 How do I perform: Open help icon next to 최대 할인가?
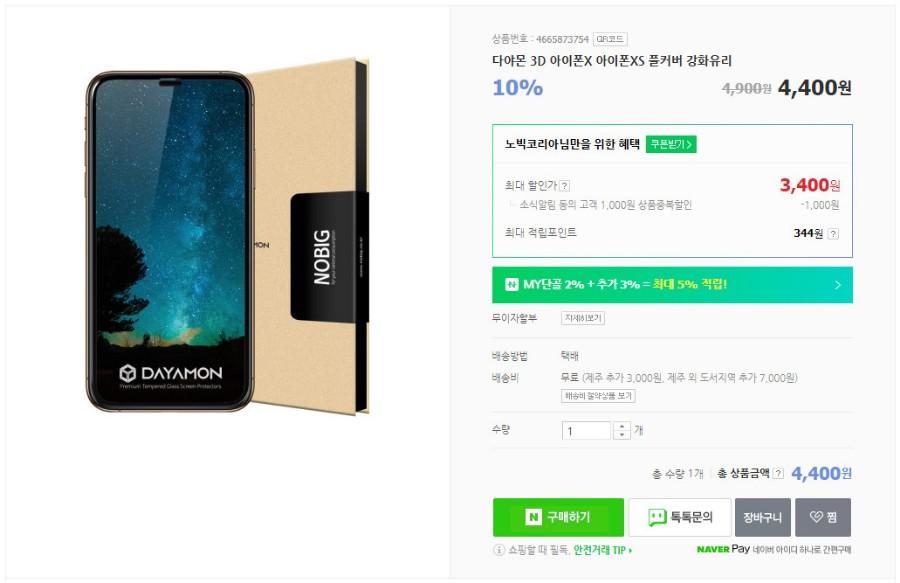point(565,186)
